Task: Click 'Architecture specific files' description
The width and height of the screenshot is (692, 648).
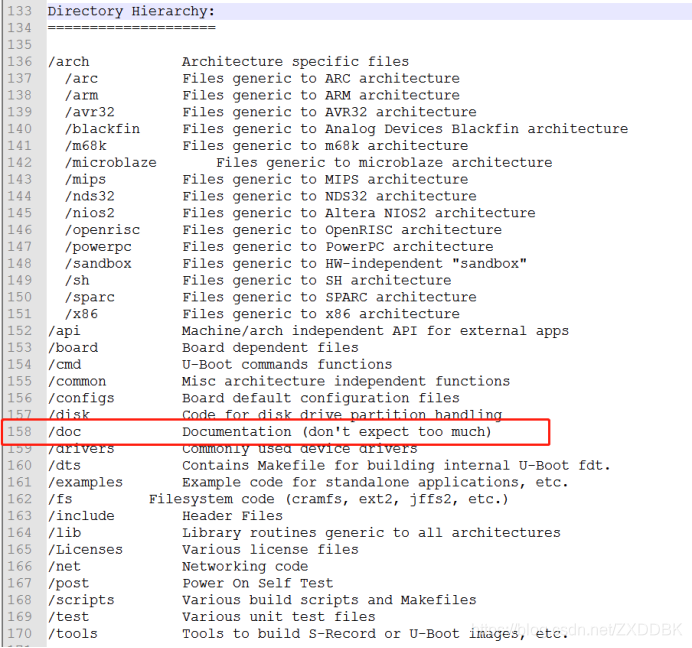Action: point(296,61)
